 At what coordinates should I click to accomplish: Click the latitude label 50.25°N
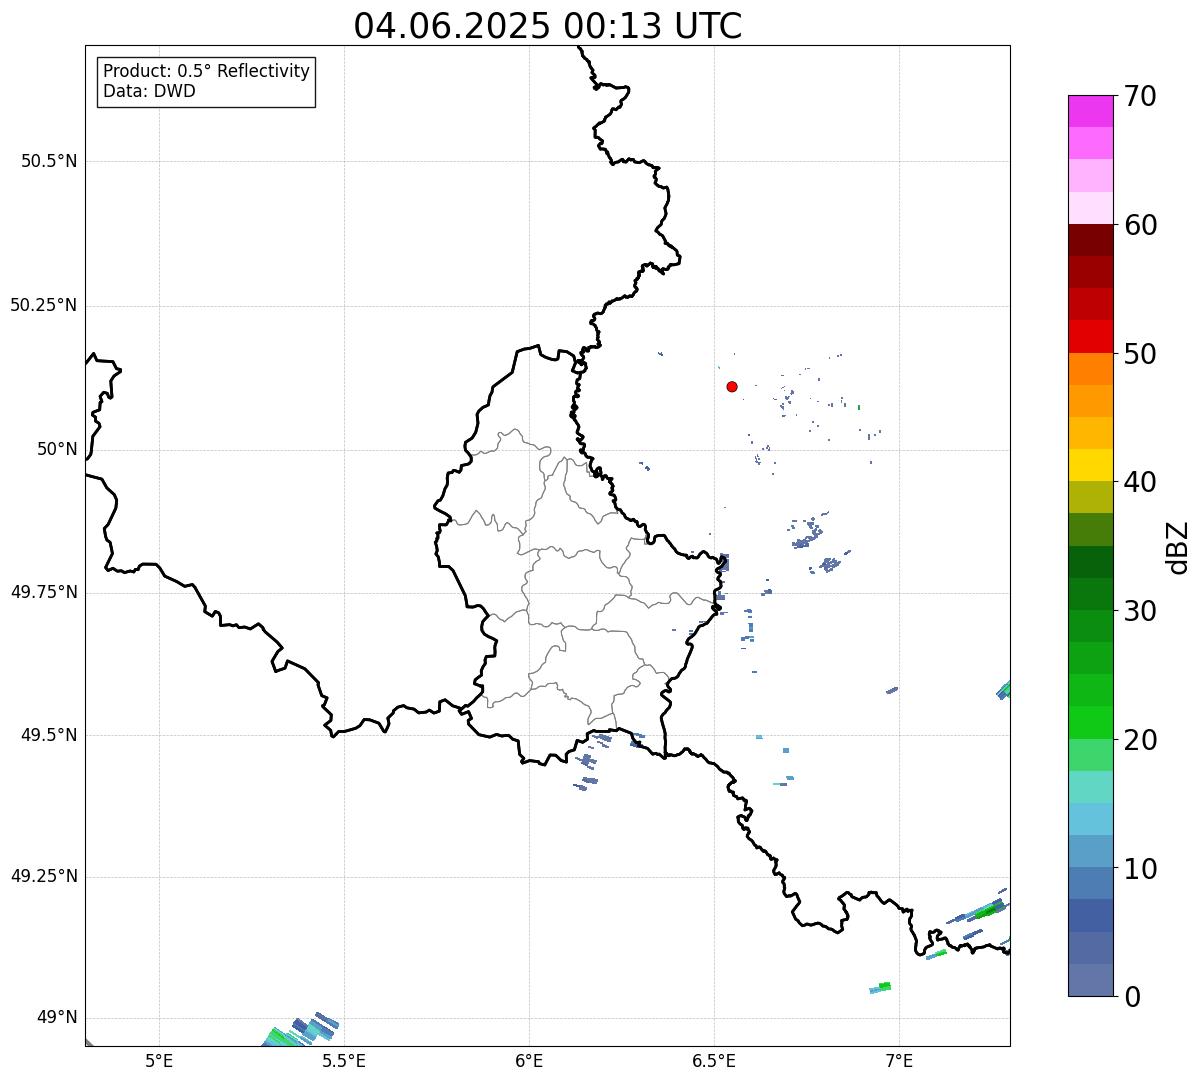pos(43,306)
